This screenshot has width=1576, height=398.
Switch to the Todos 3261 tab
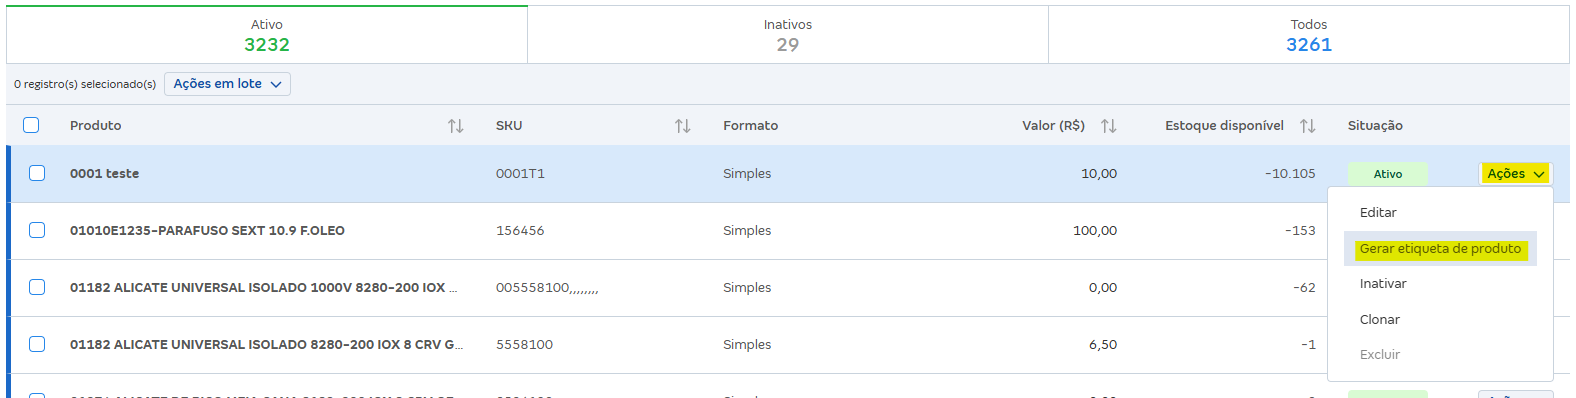[1309, 35]
